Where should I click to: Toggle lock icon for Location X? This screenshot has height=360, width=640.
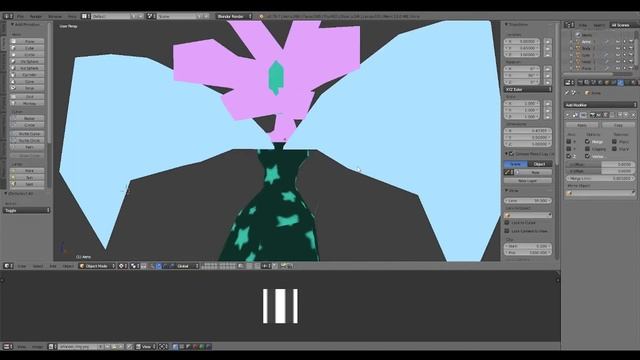pyautogui.click(x=548, y=42)
